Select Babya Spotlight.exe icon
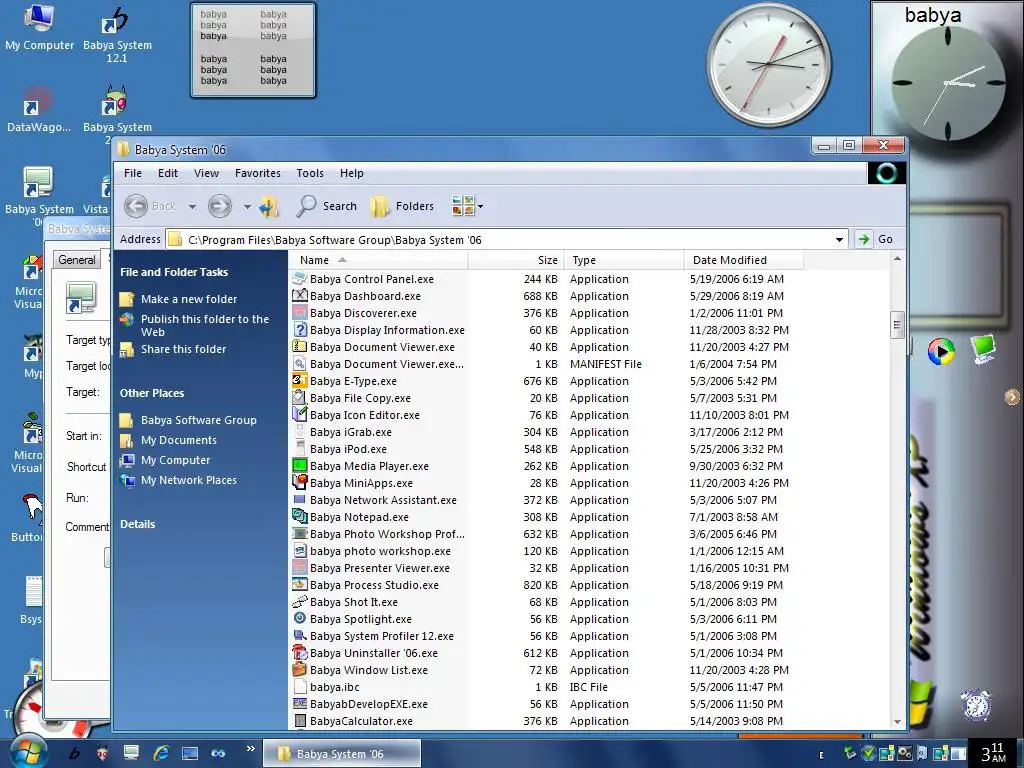 click(300, 618)
